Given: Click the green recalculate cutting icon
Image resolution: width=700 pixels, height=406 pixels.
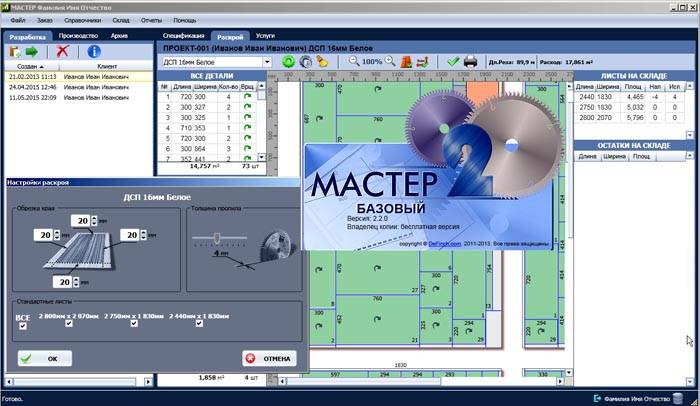Looking at the screenshot, I should coord(289,62).
